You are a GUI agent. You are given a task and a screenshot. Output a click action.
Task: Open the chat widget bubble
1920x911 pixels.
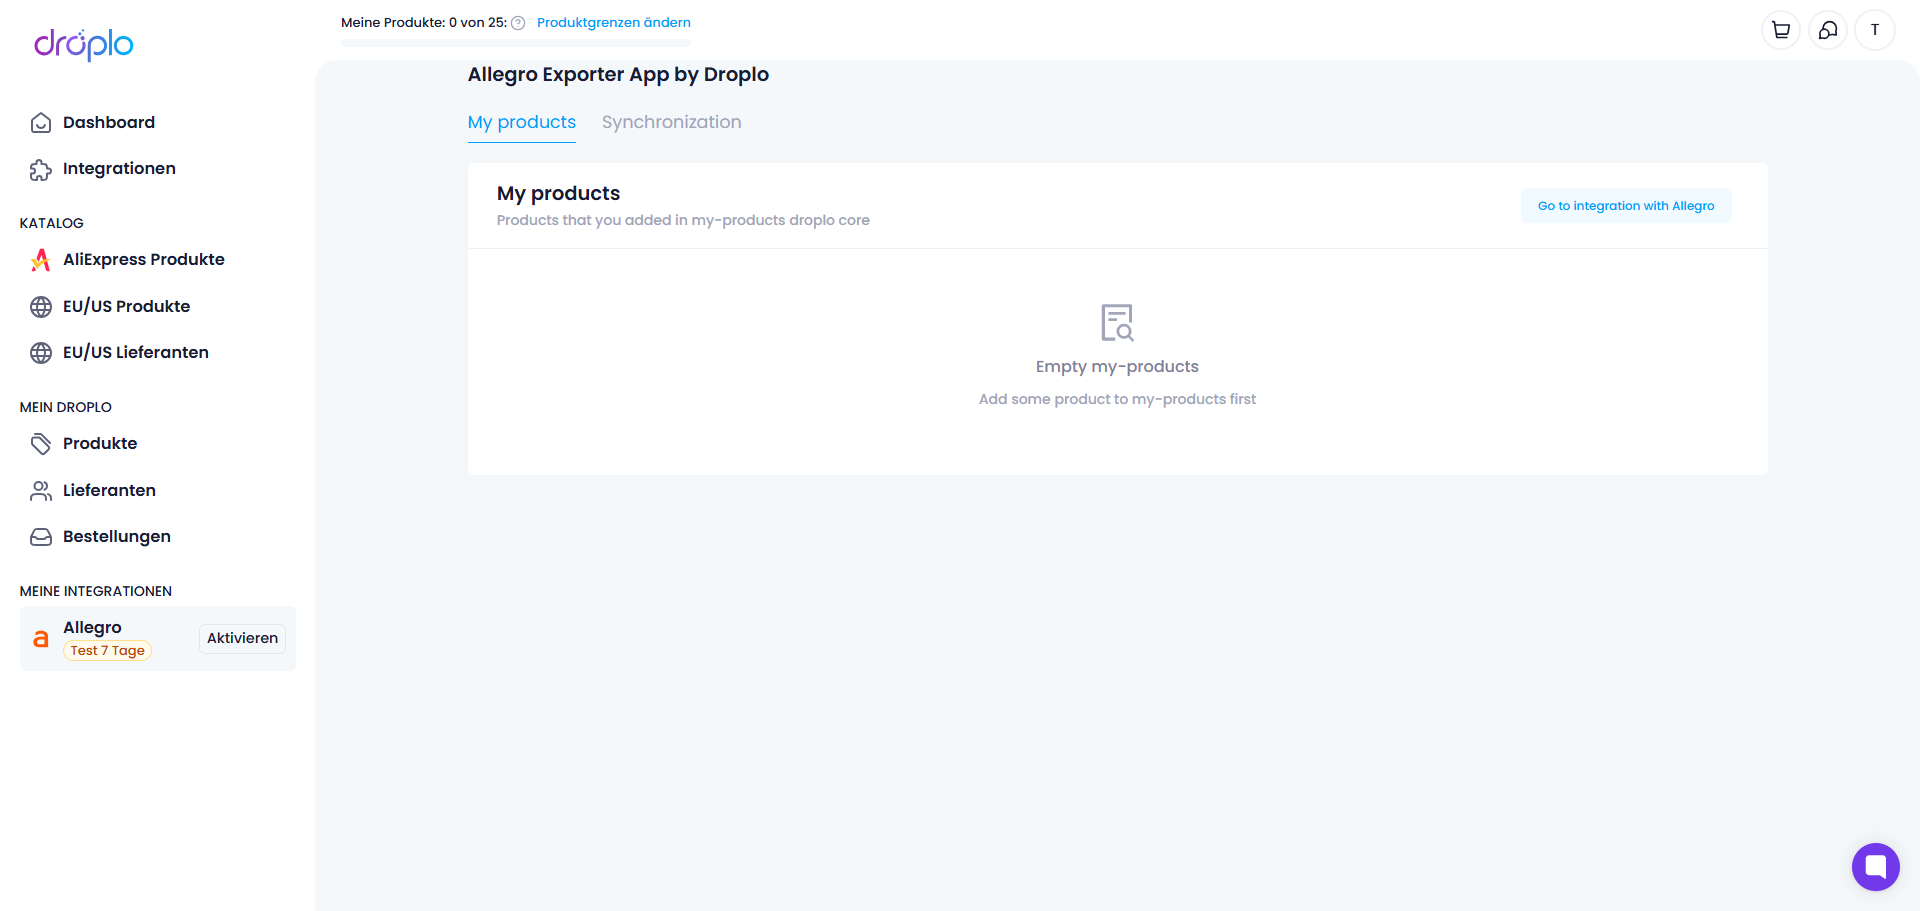click(x=1875, y=866)
